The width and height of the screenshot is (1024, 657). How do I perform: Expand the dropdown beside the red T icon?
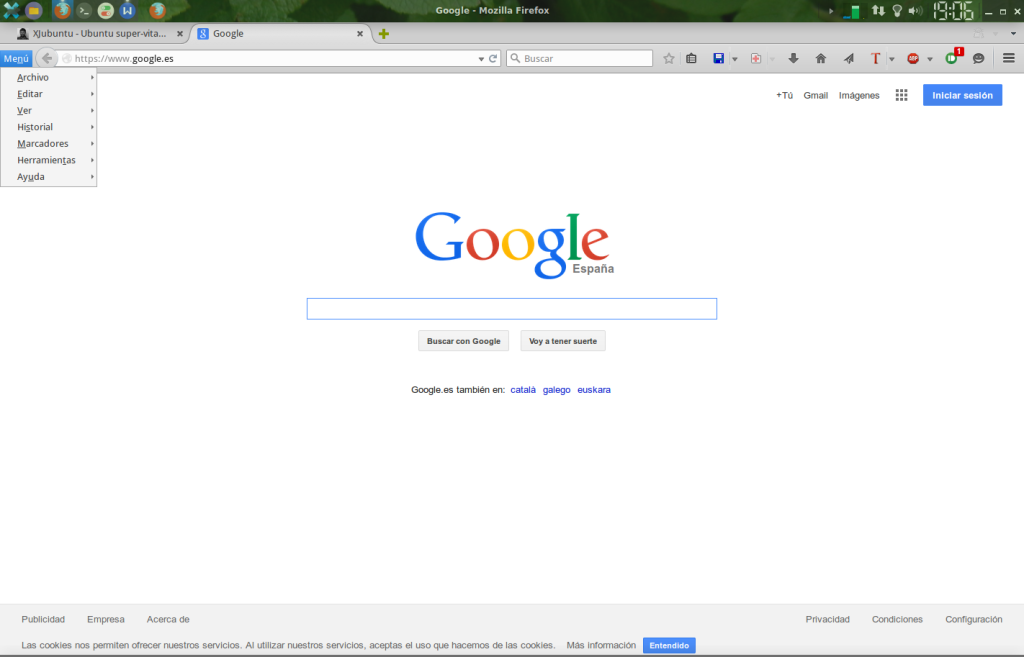[x=891, y=59]
